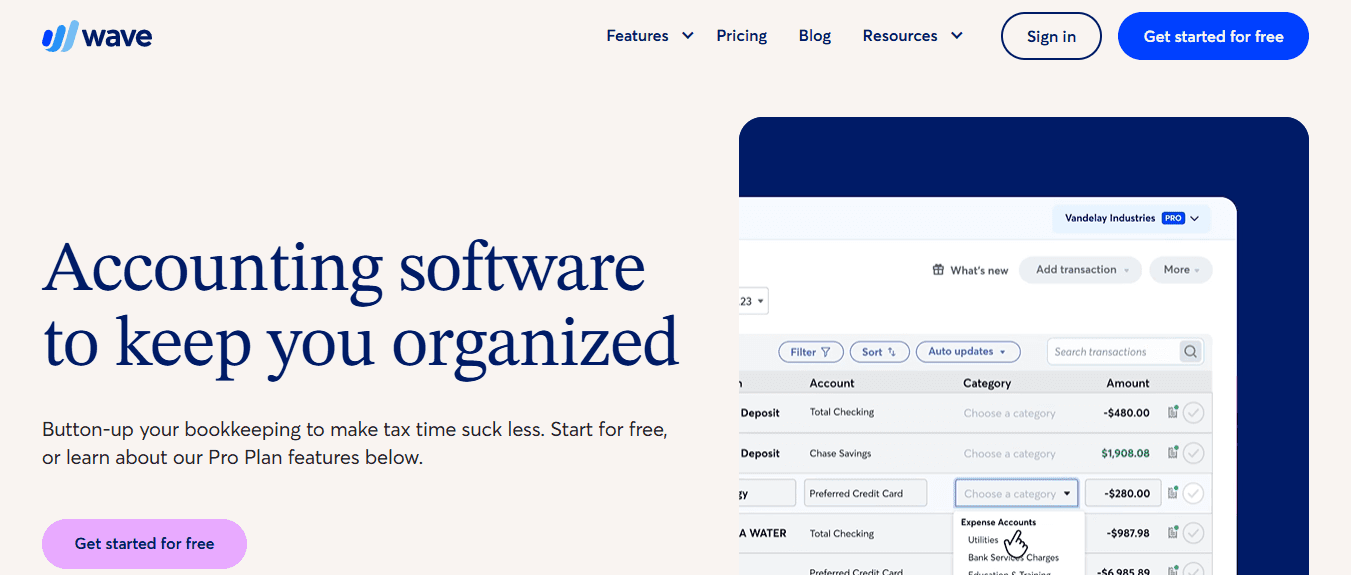The height and width of the screenshot is (575, 1351).
Task: Open the Add transaction dropdown
Action: pos(1081,270)
